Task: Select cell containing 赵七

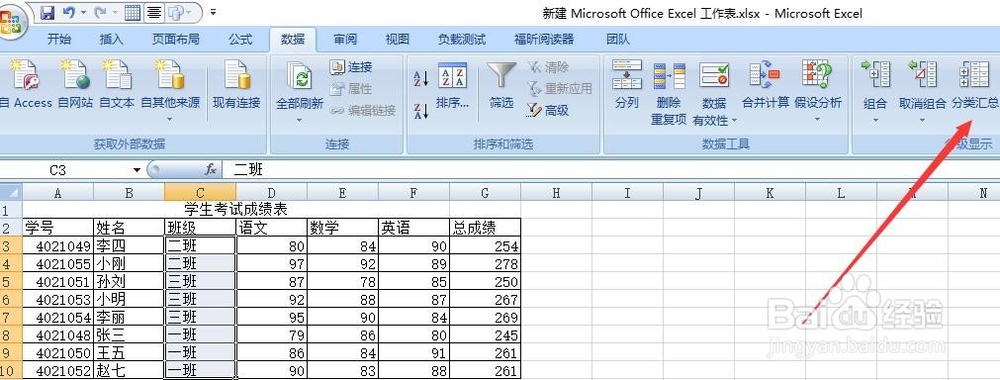Action: [129, 370]
